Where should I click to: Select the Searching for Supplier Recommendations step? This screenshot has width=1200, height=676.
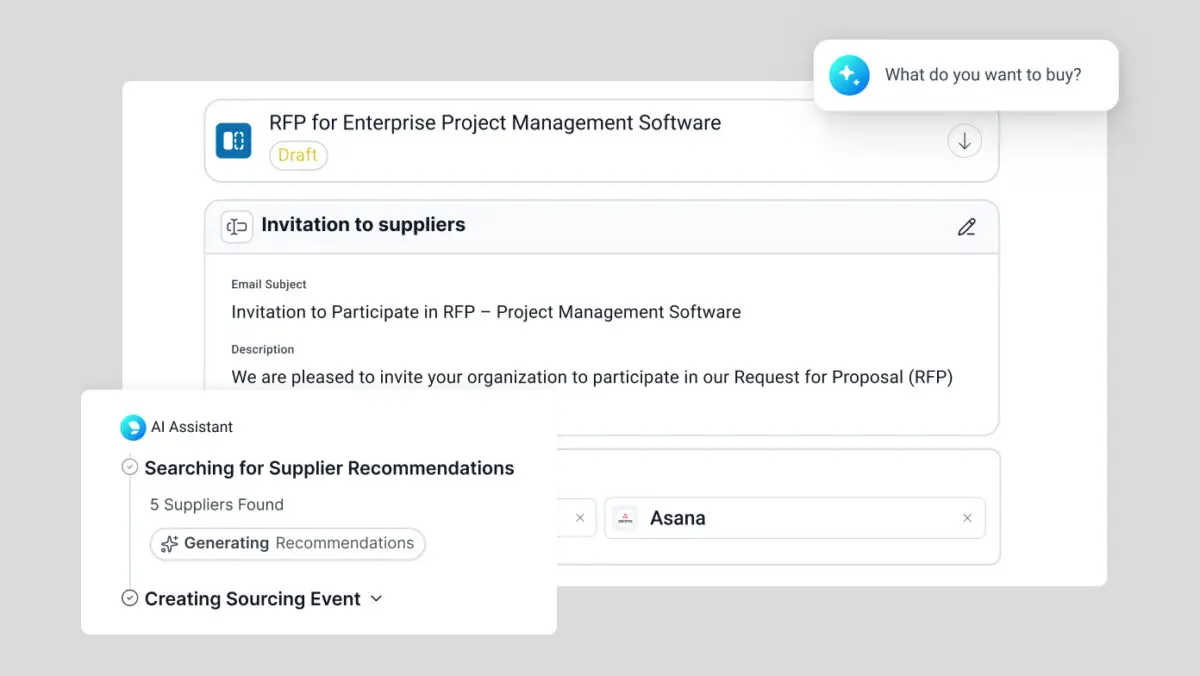(x=329, y=468)
